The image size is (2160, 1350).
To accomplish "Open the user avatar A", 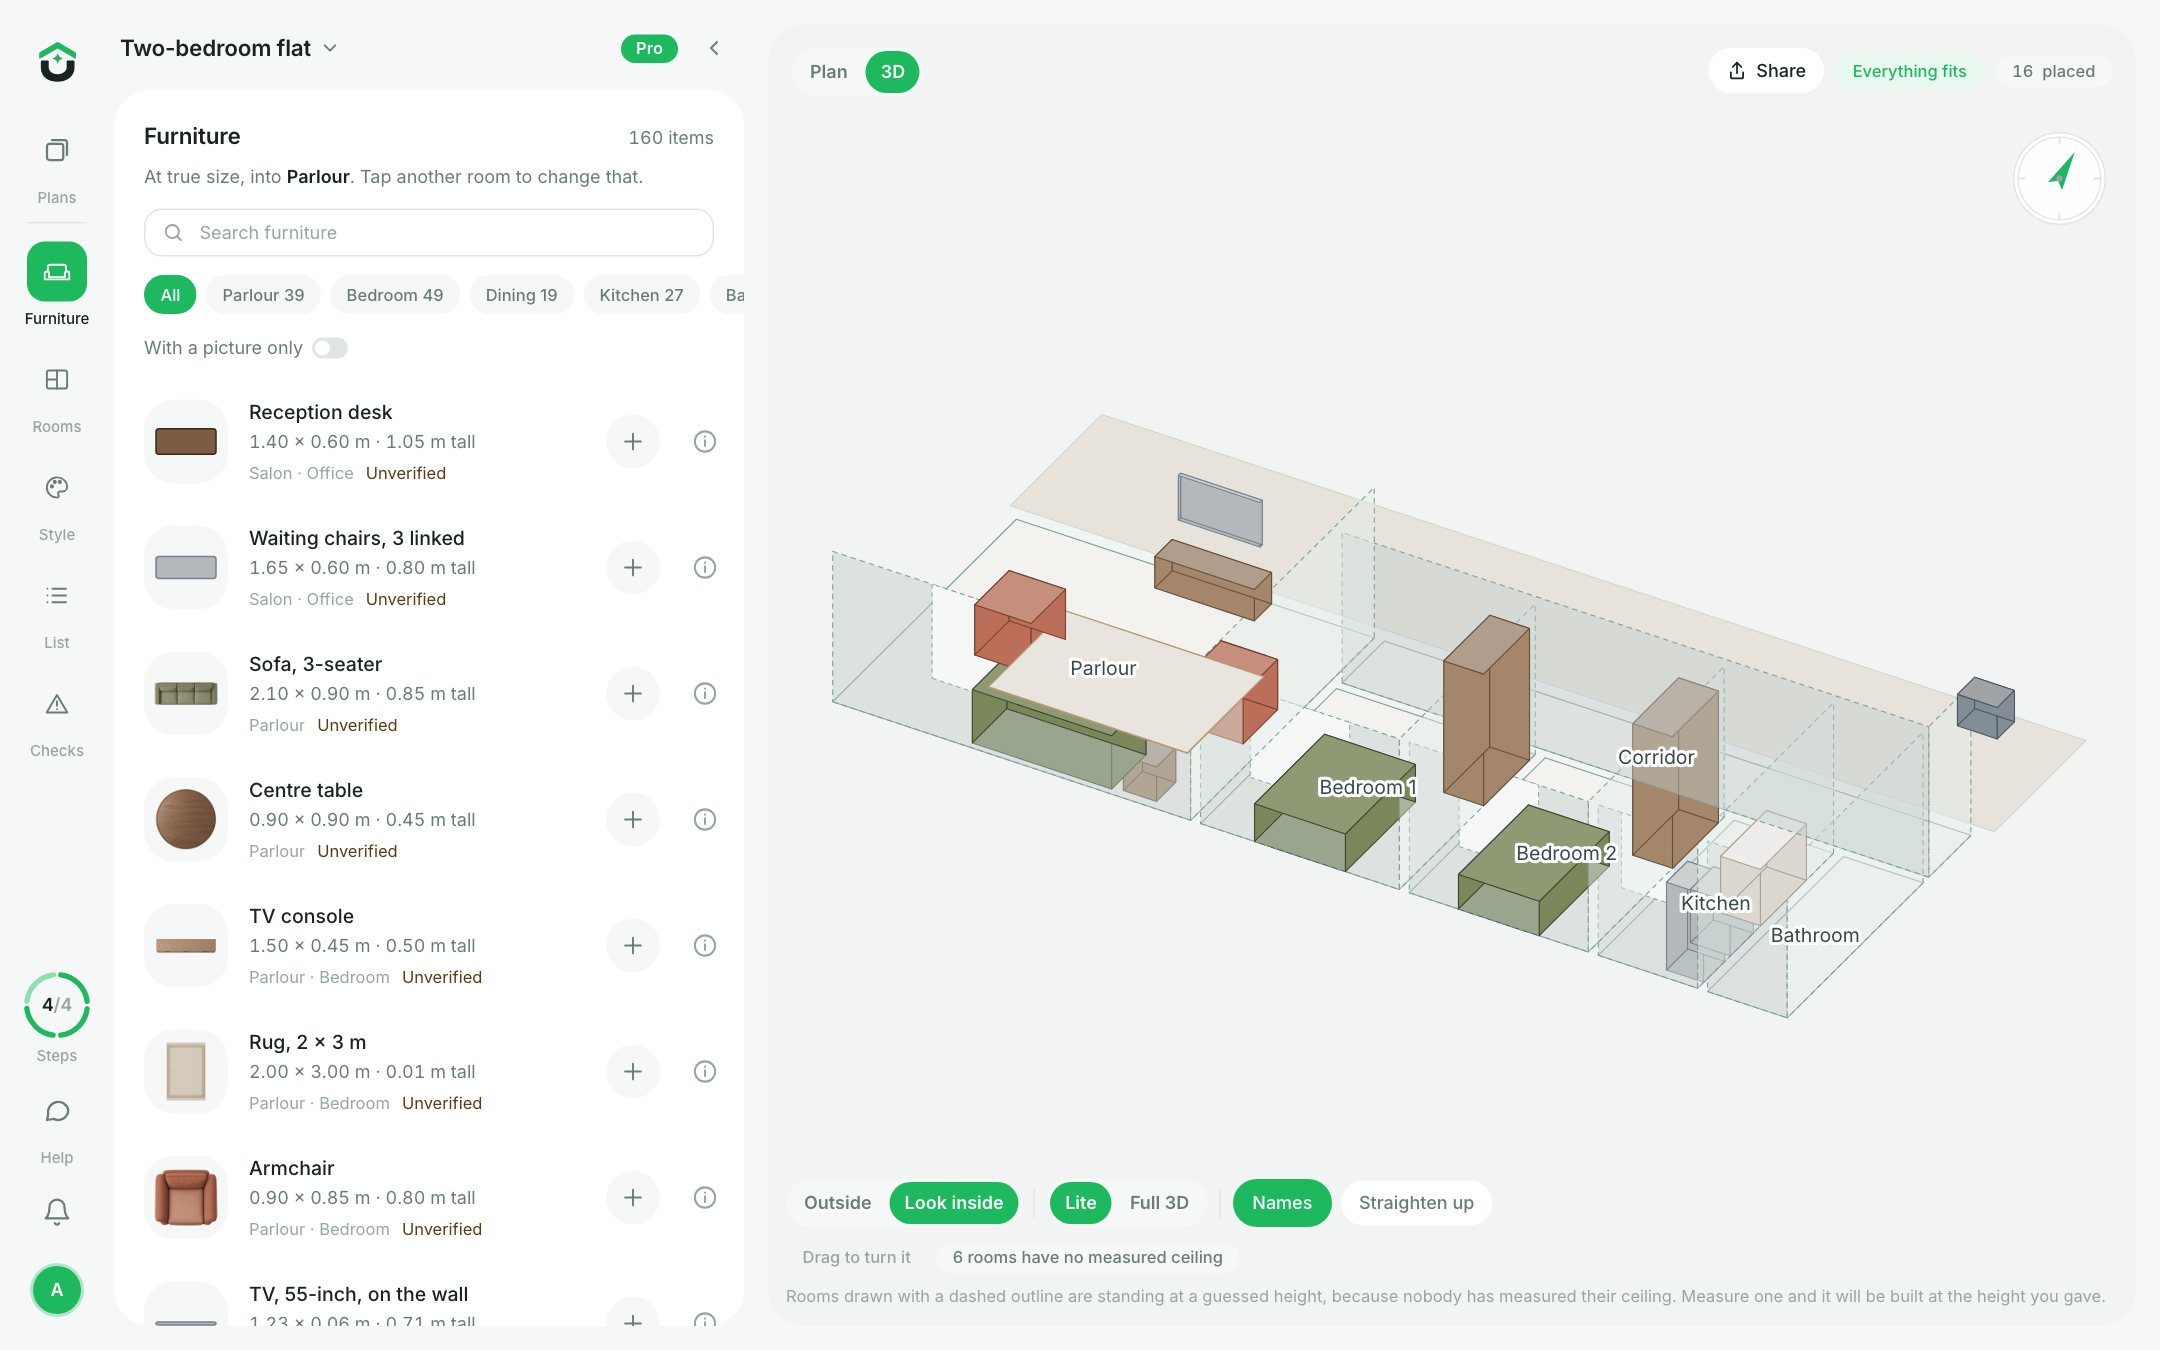I will [x=57, y=1290].
